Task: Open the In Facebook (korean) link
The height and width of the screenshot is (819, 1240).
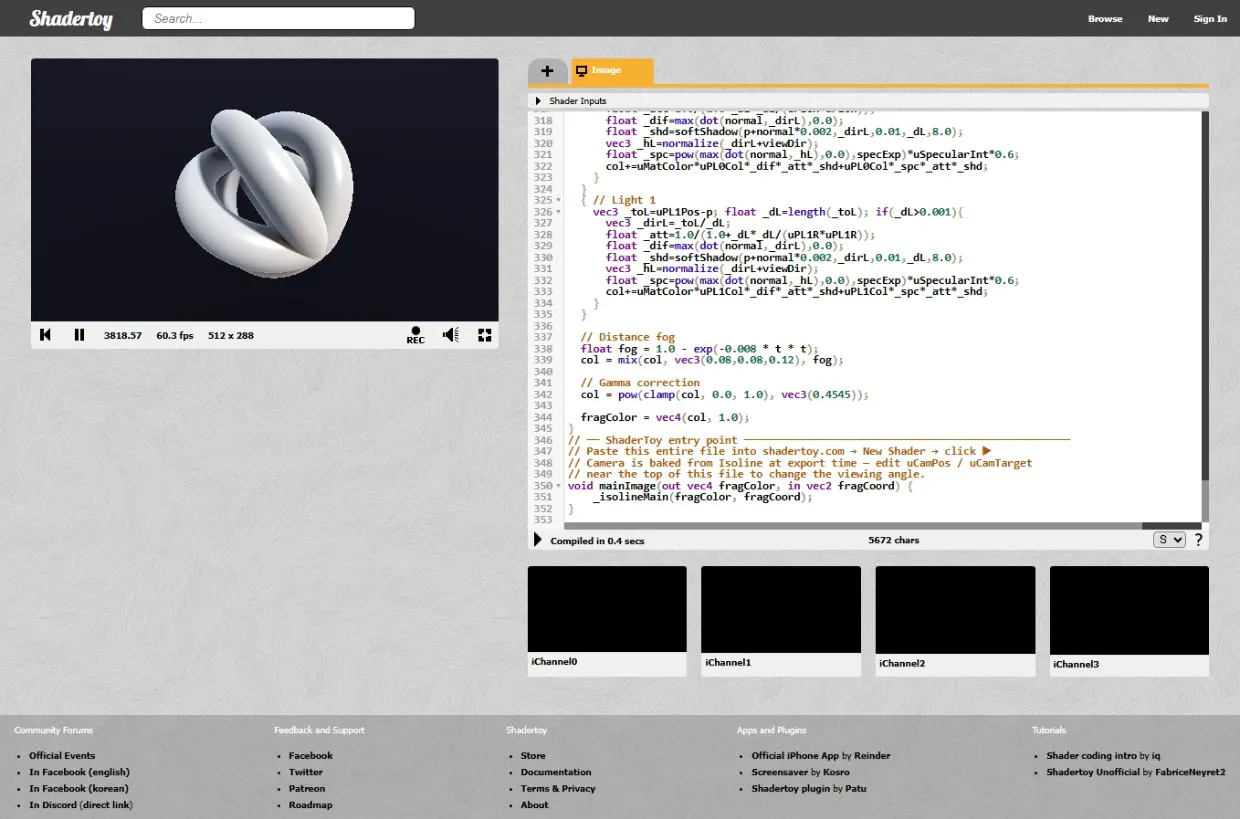Action: coord(79,789)
